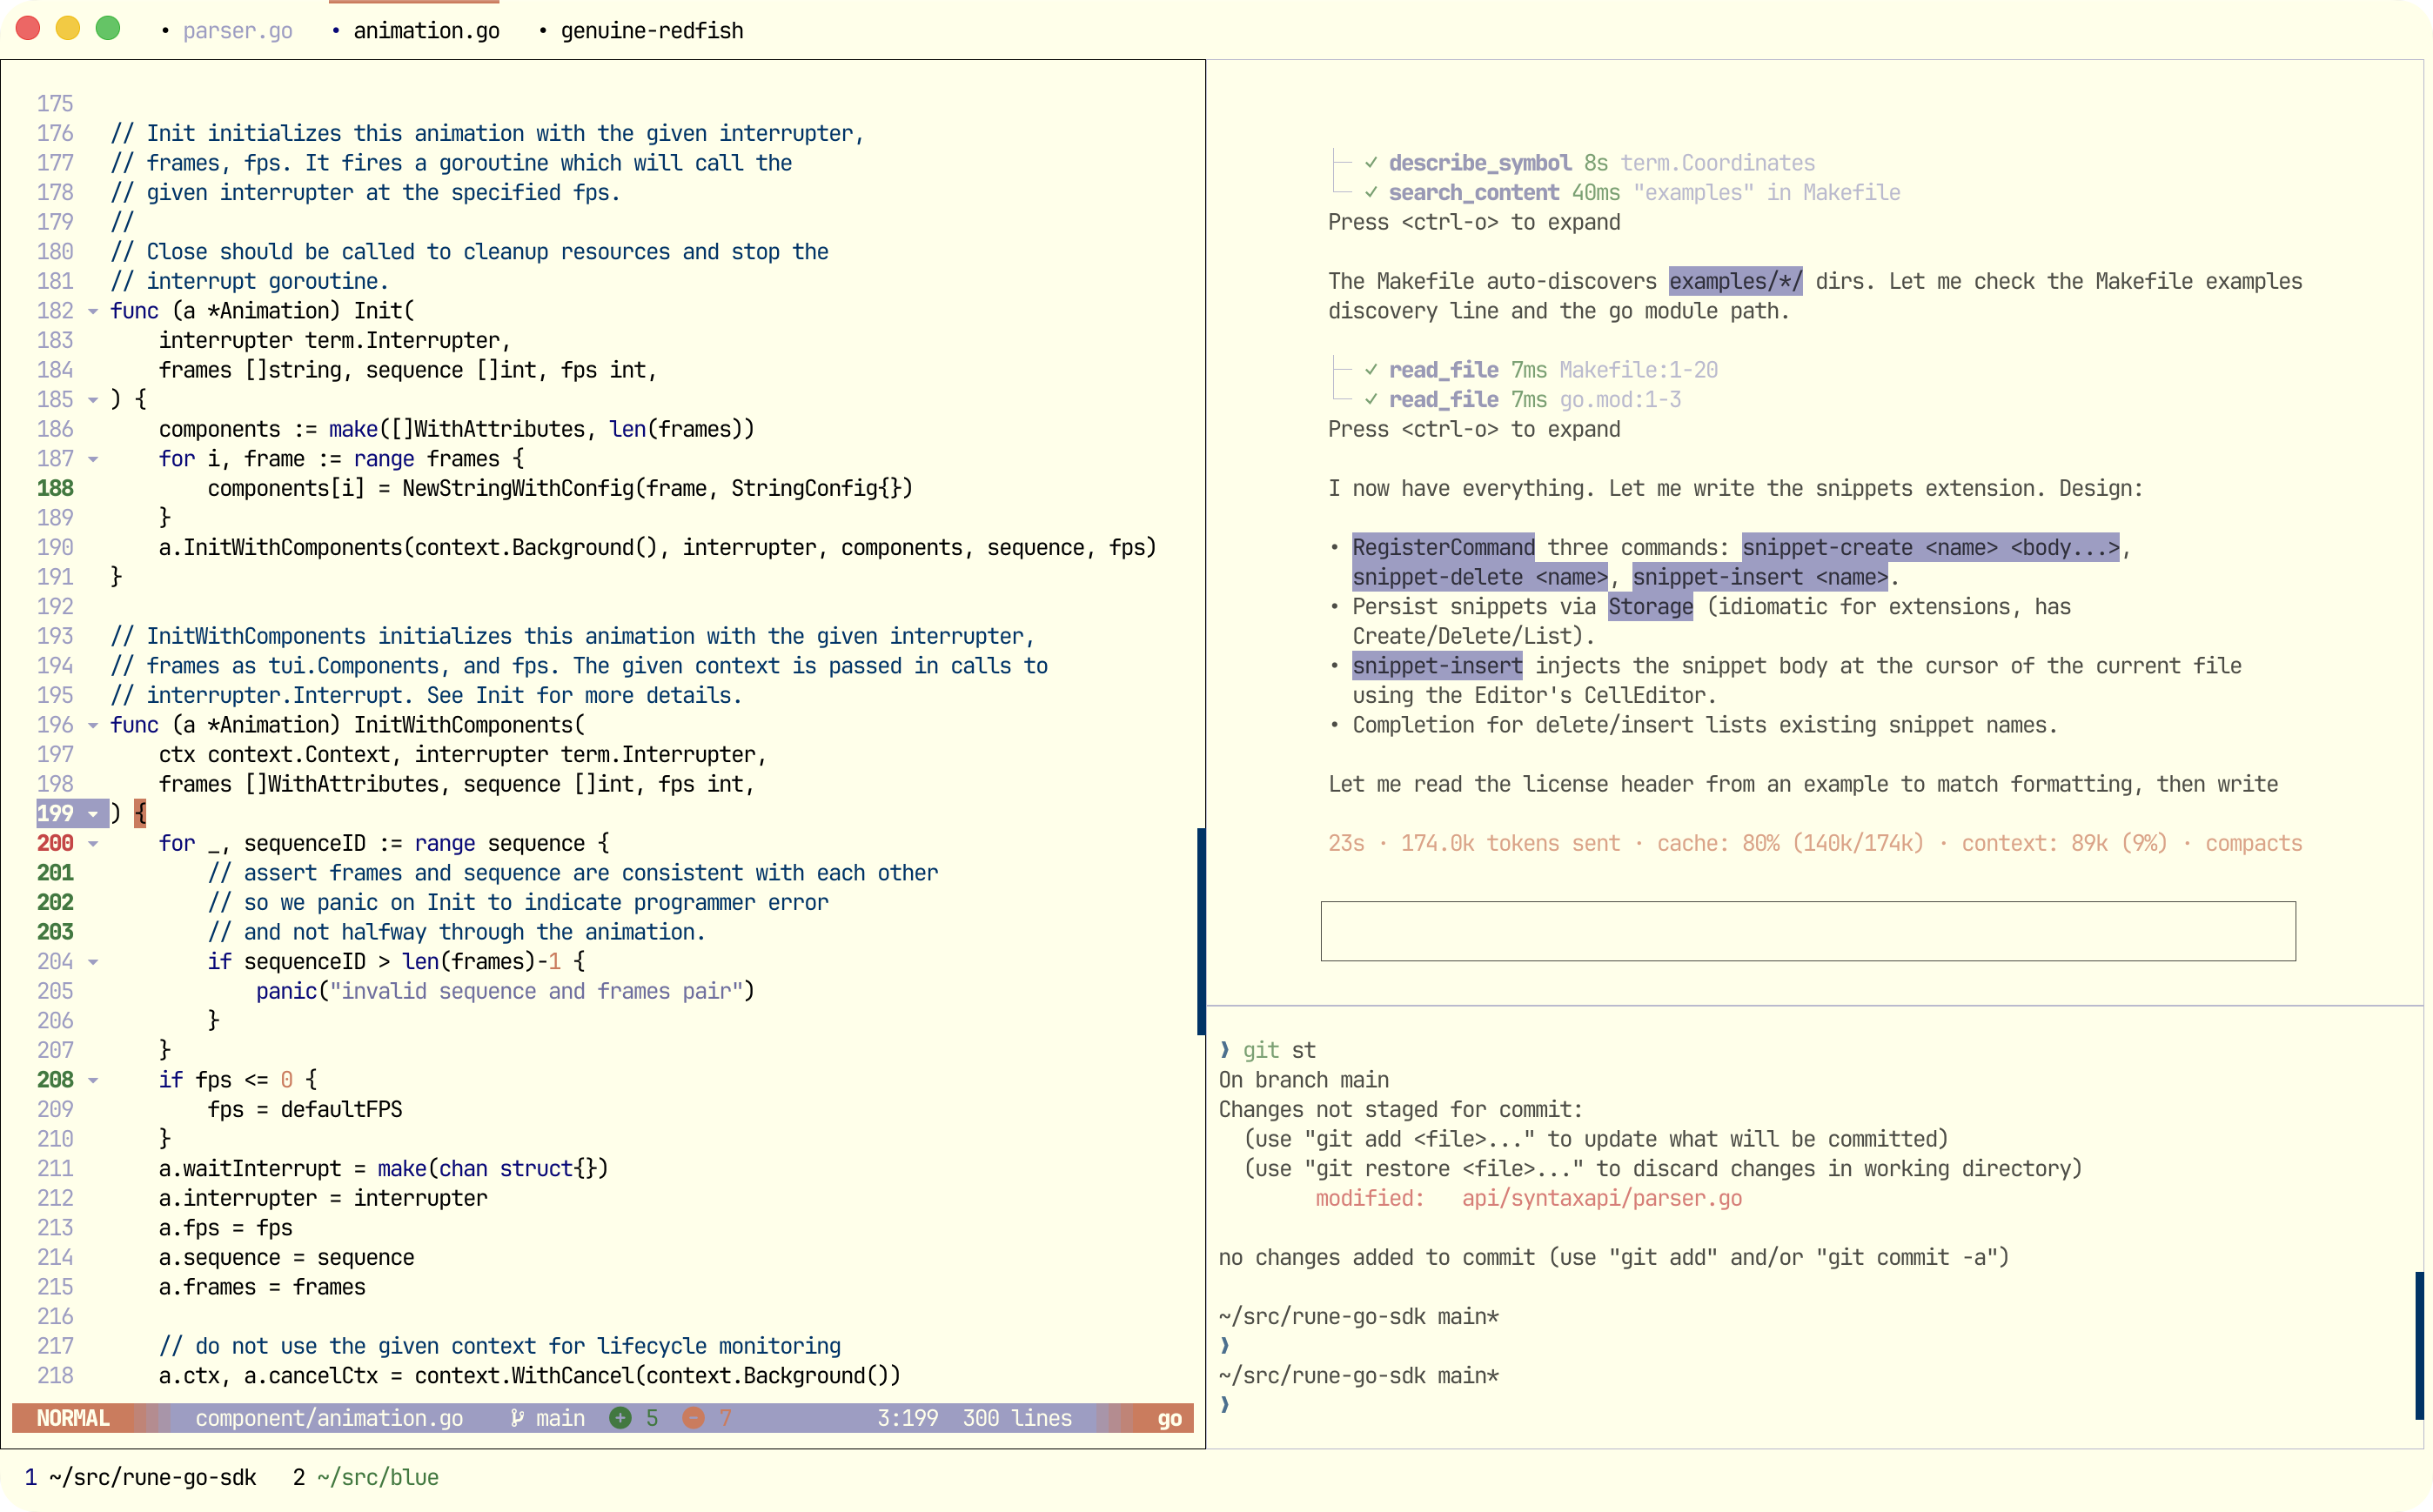Switch to the parser.go tab
This screenshot has height=1512, width=2433.
[237, 30]
